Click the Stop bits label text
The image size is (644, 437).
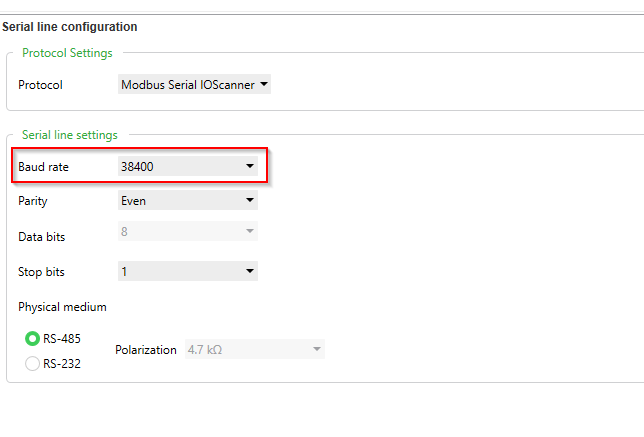41,272
